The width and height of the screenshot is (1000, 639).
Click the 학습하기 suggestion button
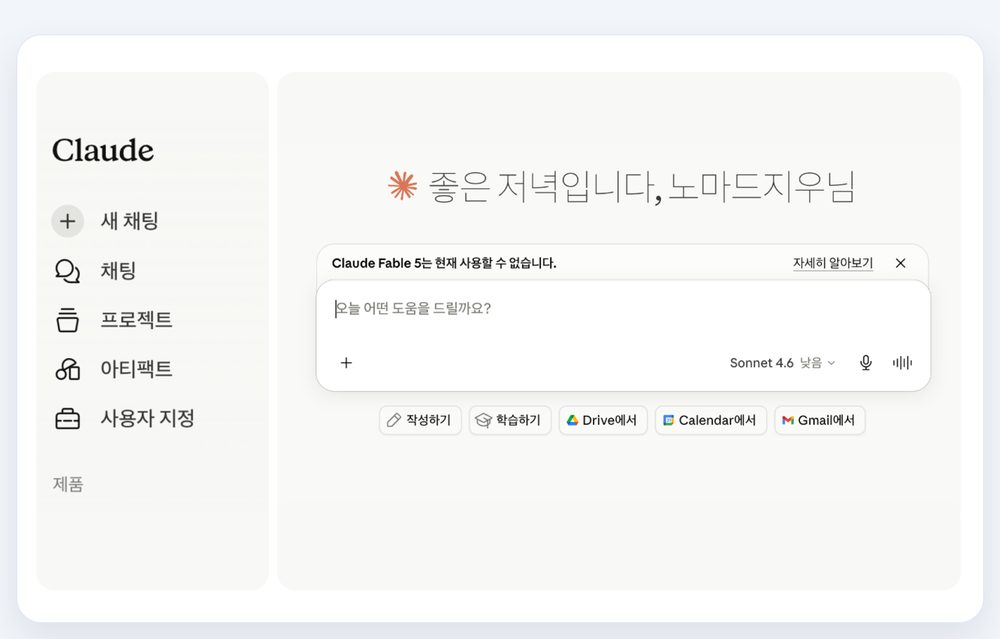pos(510,420)
